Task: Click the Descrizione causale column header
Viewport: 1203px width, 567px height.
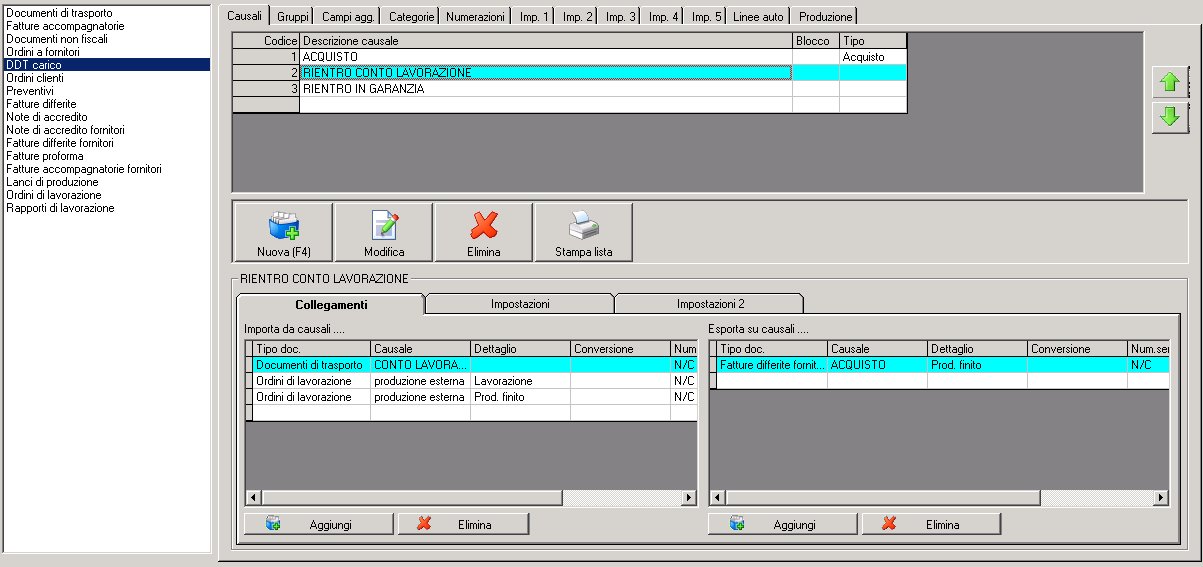Action: pyautogui.click(x=546, y=41)
